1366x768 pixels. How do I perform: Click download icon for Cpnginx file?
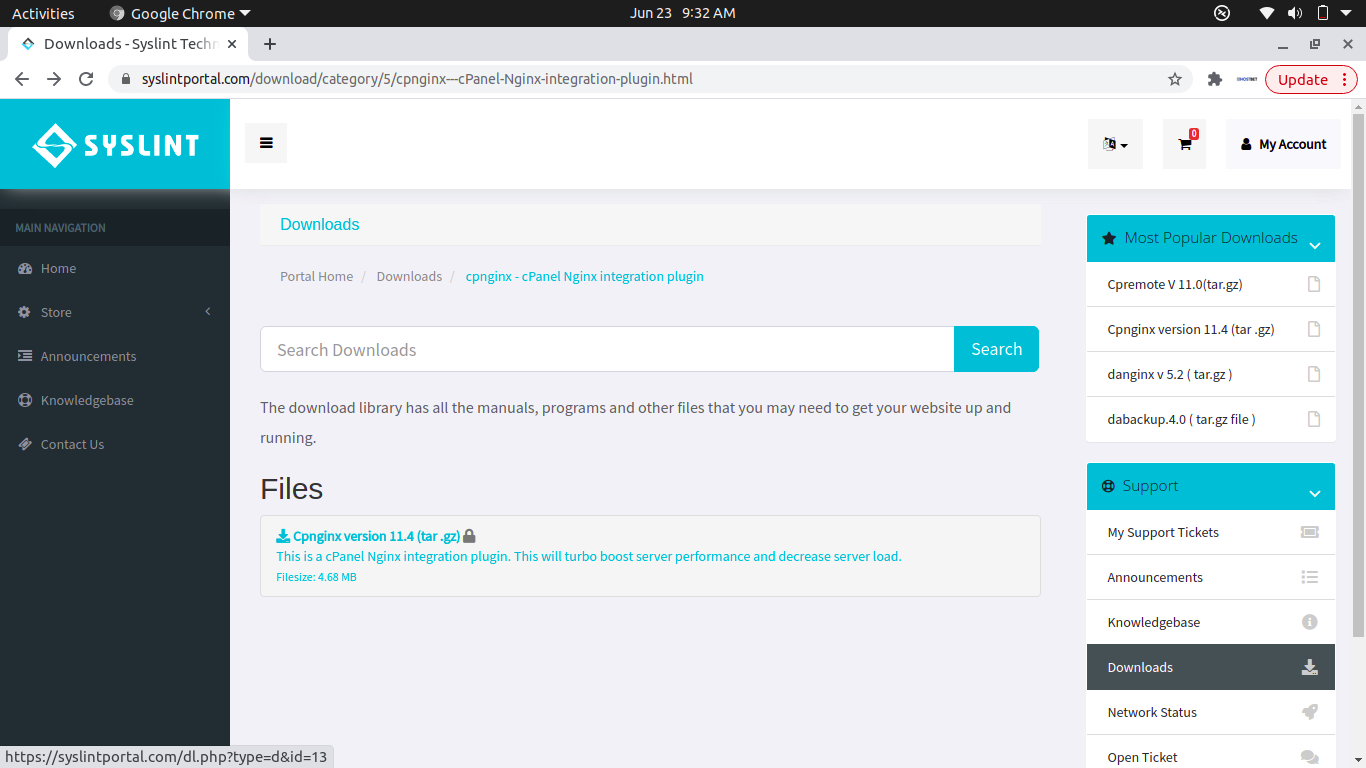click(283, 536)
